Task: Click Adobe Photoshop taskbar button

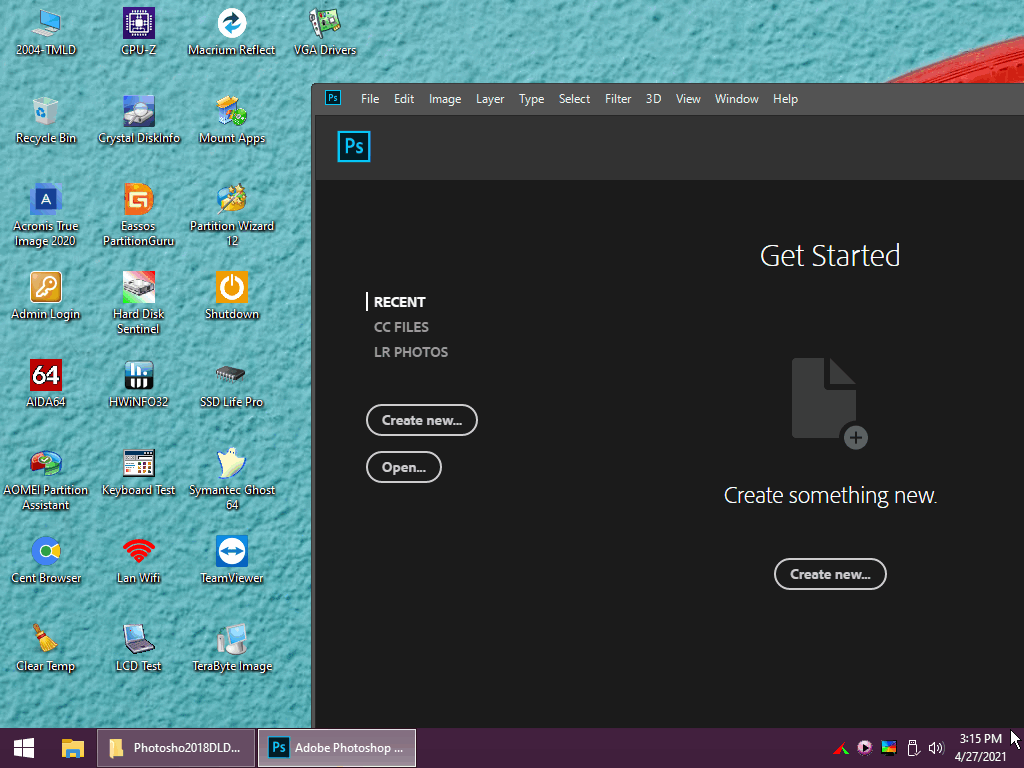Action: coord(337,748)
